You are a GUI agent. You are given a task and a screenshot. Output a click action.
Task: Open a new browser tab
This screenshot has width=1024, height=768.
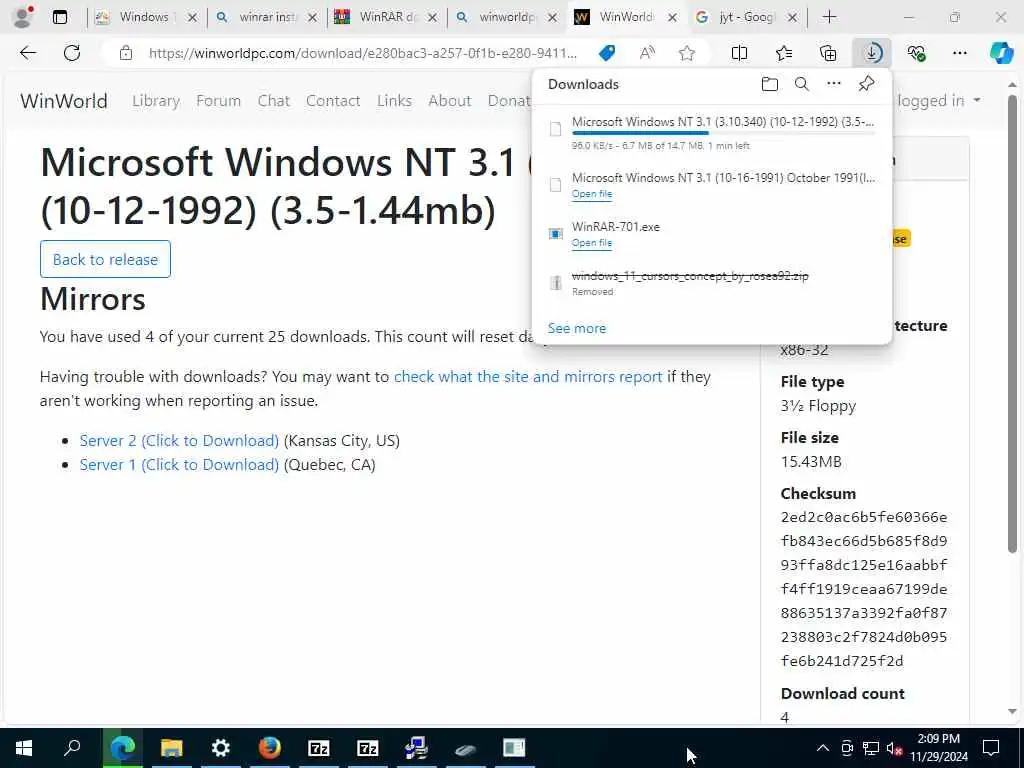[x=829, y=17]
